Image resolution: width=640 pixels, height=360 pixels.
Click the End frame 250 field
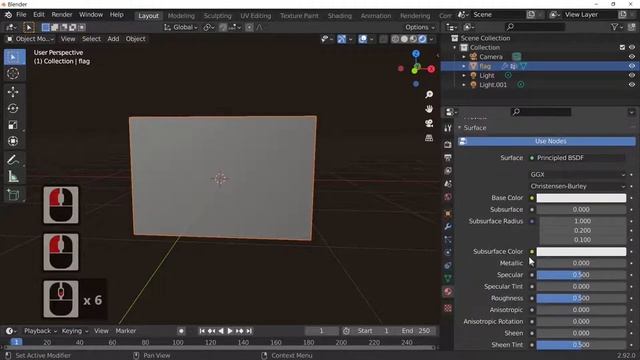tap(416, 331)
